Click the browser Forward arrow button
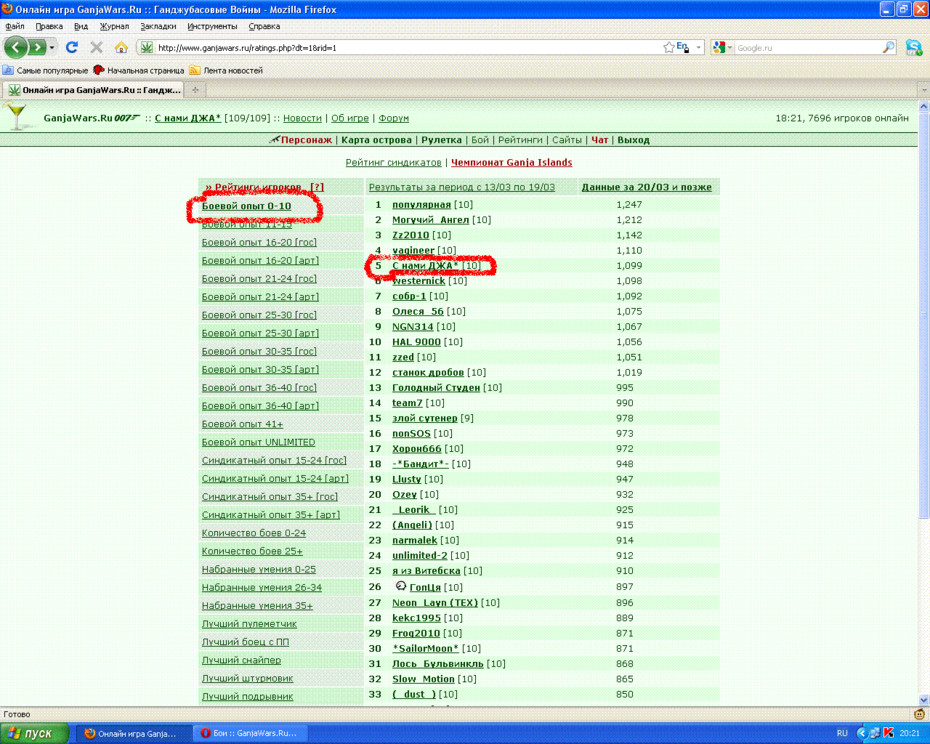The width and height of the screenshot is (930, 744). pyautogui.click(x=37, y=47)
